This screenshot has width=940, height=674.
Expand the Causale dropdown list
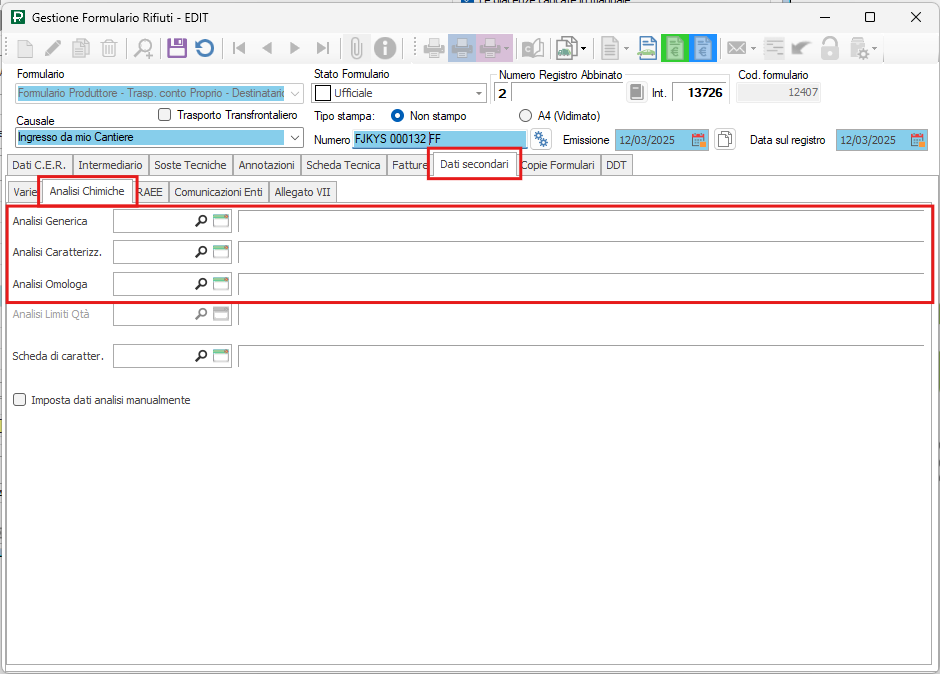(294, 138)
